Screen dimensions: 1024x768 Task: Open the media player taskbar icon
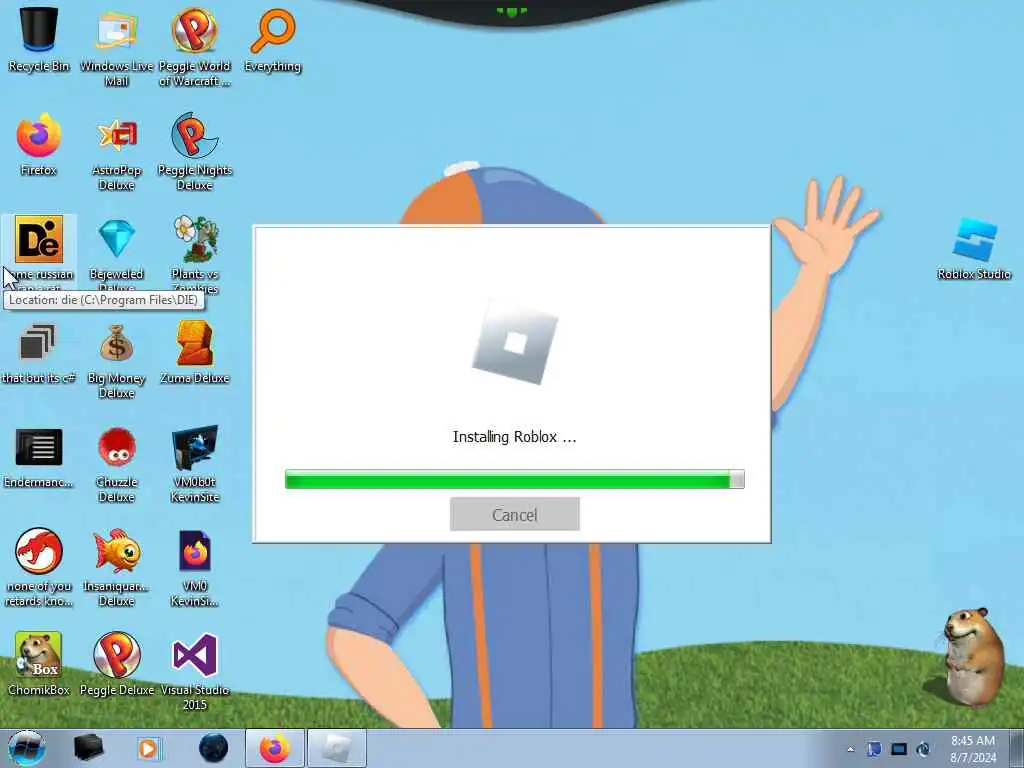click(x=149, y=748)
